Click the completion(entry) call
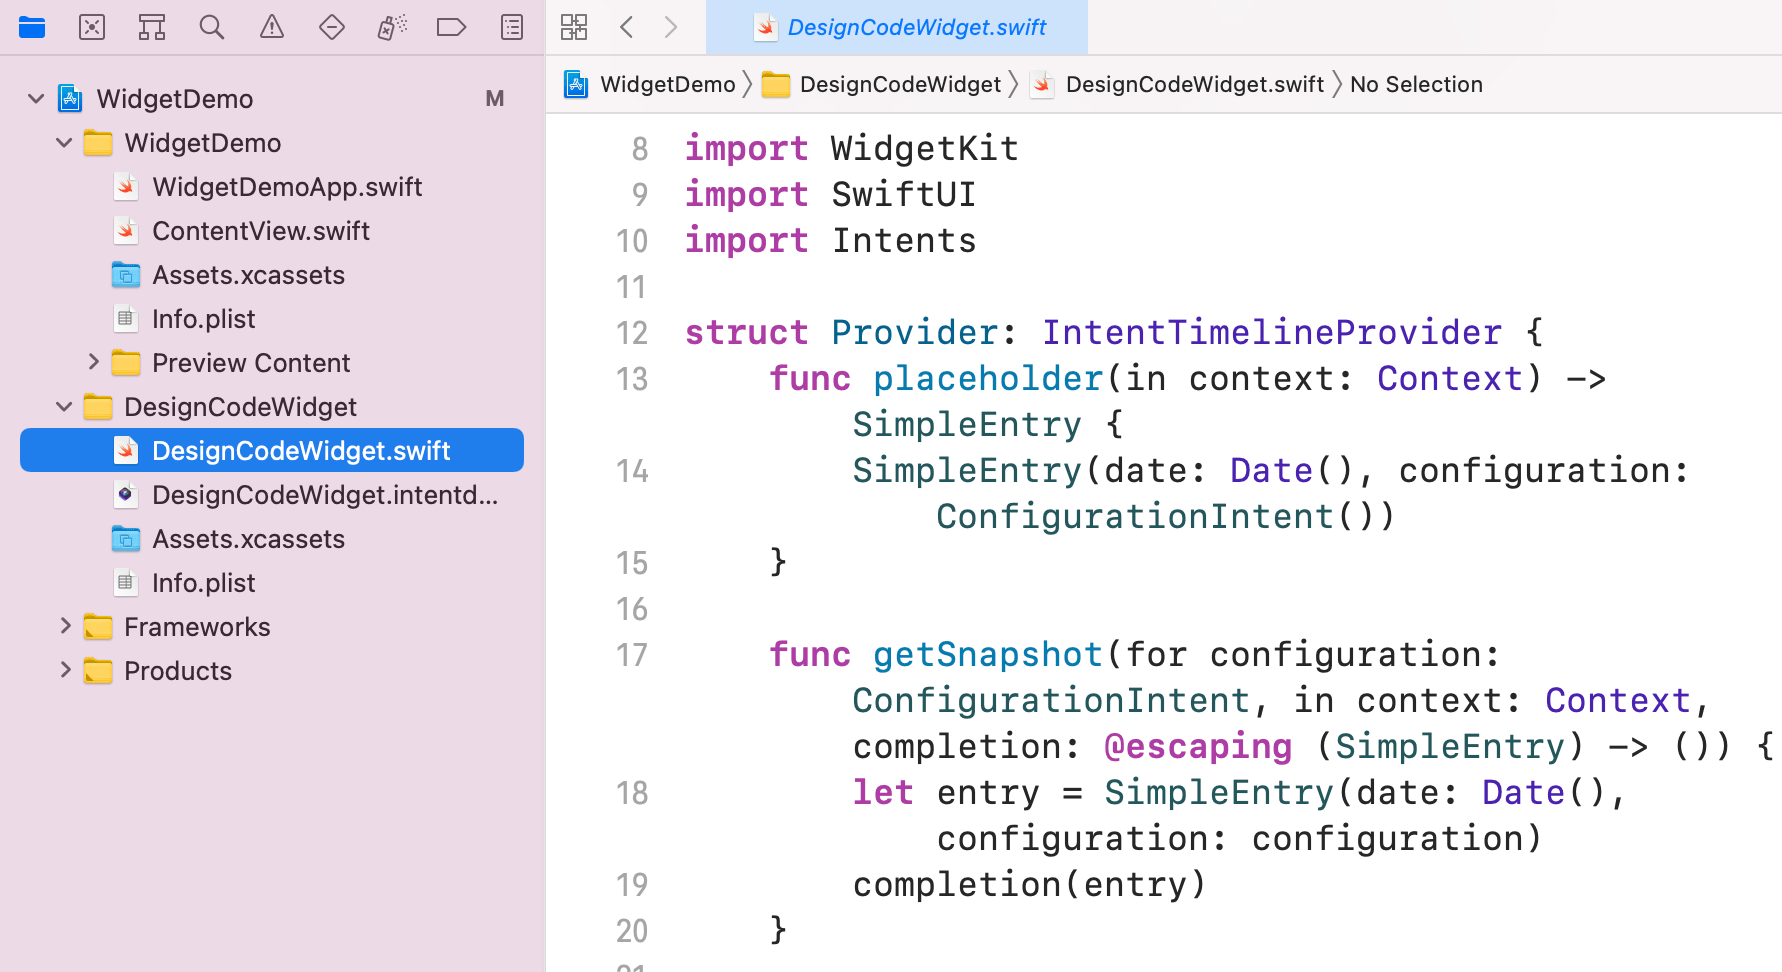This screenshot has height=972, width=1782. click(1030, 885)
